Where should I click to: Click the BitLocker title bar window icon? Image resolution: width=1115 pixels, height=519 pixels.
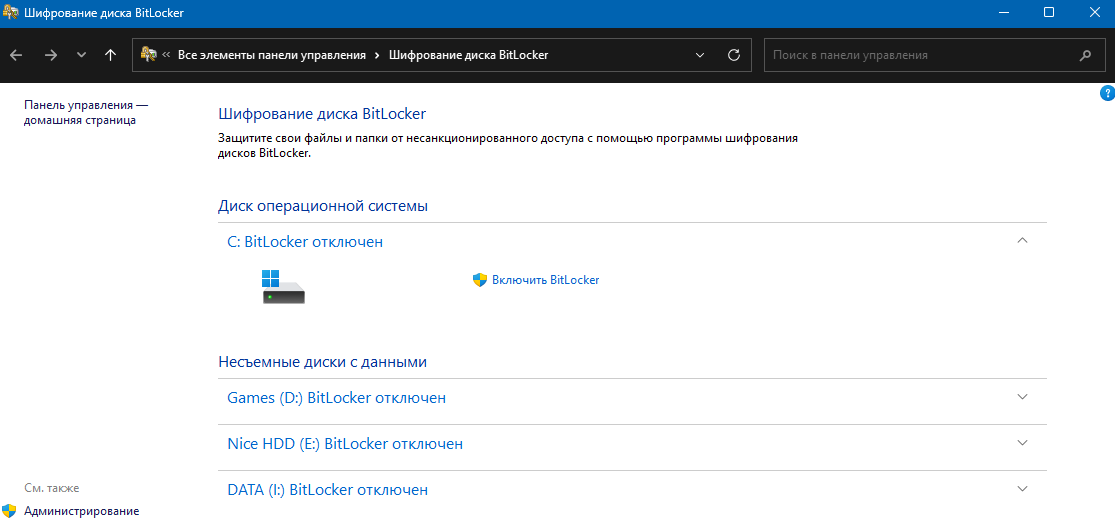point(11,13)
